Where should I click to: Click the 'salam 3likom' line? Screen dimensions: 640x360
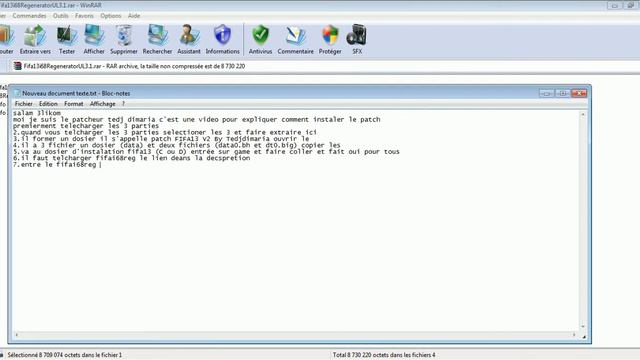(x=37, y=113)
